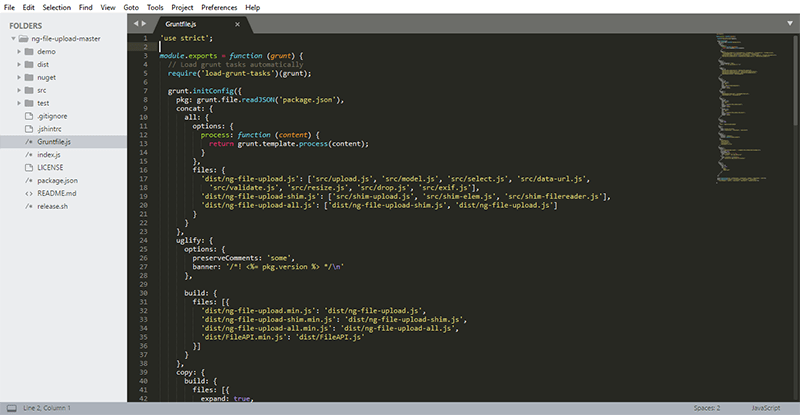The image size is (800, 415).
Task: Click the FOLDERS sidebar heading
Action: click(26, 26)
